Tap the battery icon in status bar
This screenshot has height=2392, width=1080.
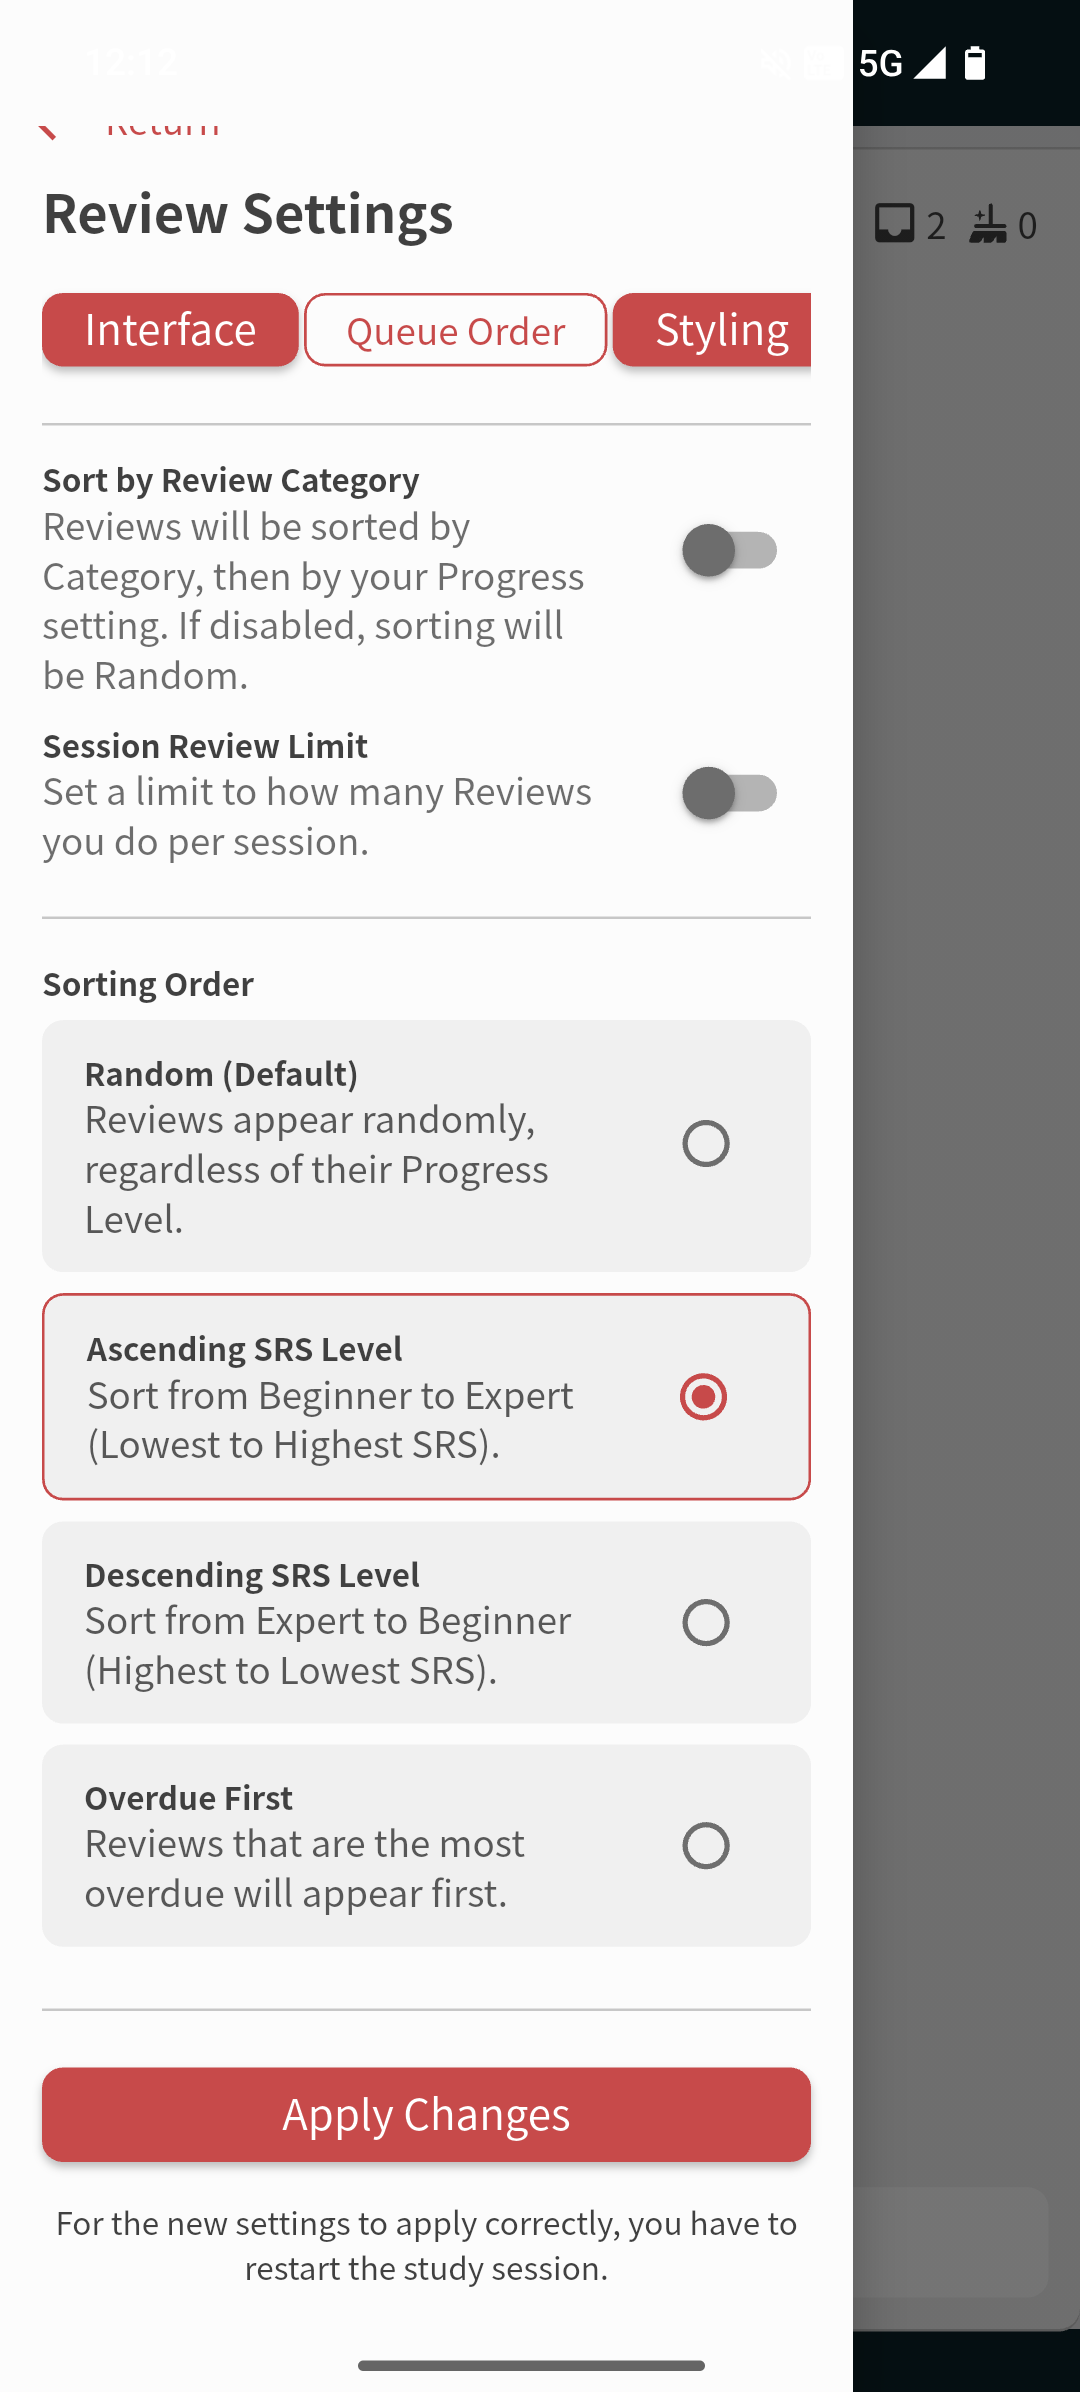[975, 63]
